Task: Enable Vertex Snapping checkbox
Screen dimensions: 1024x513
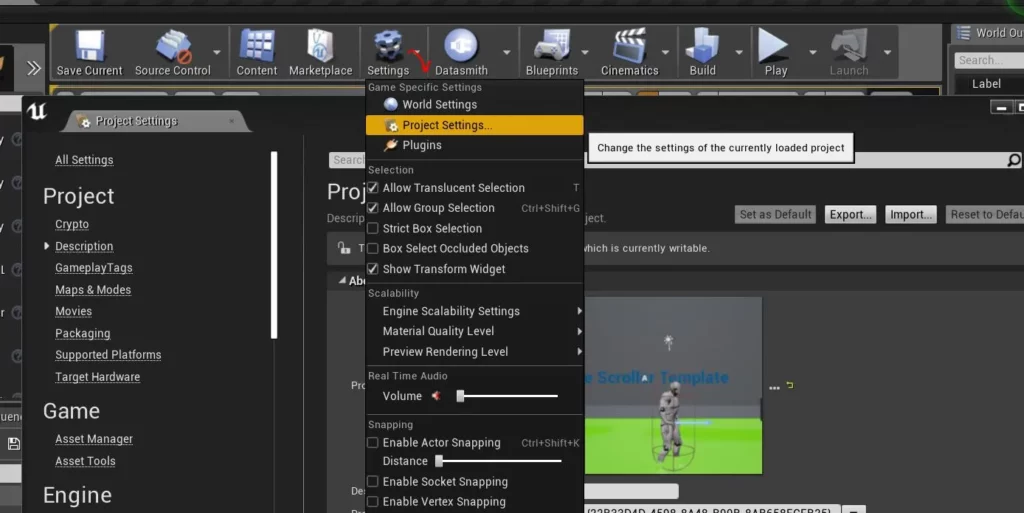Action: click(x=373, y=501)
